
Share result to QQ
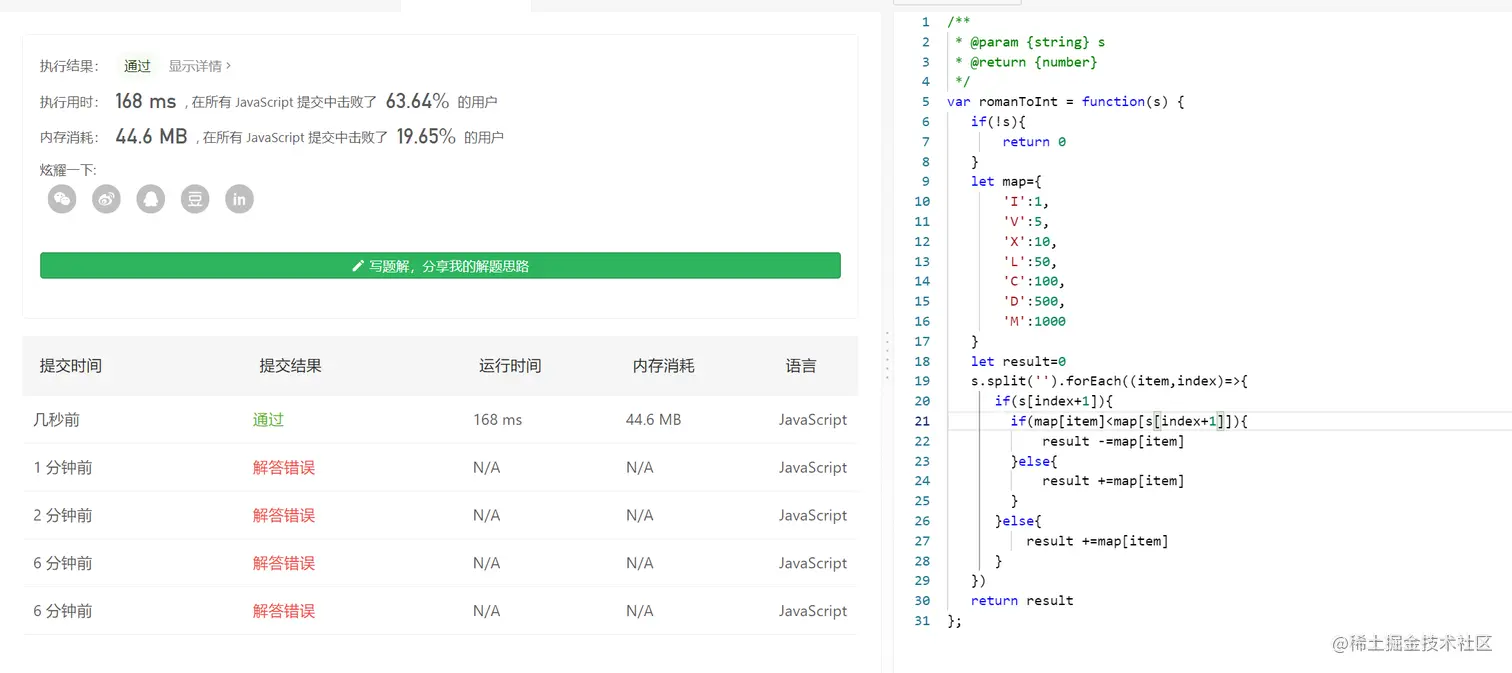tap(151, 199)
